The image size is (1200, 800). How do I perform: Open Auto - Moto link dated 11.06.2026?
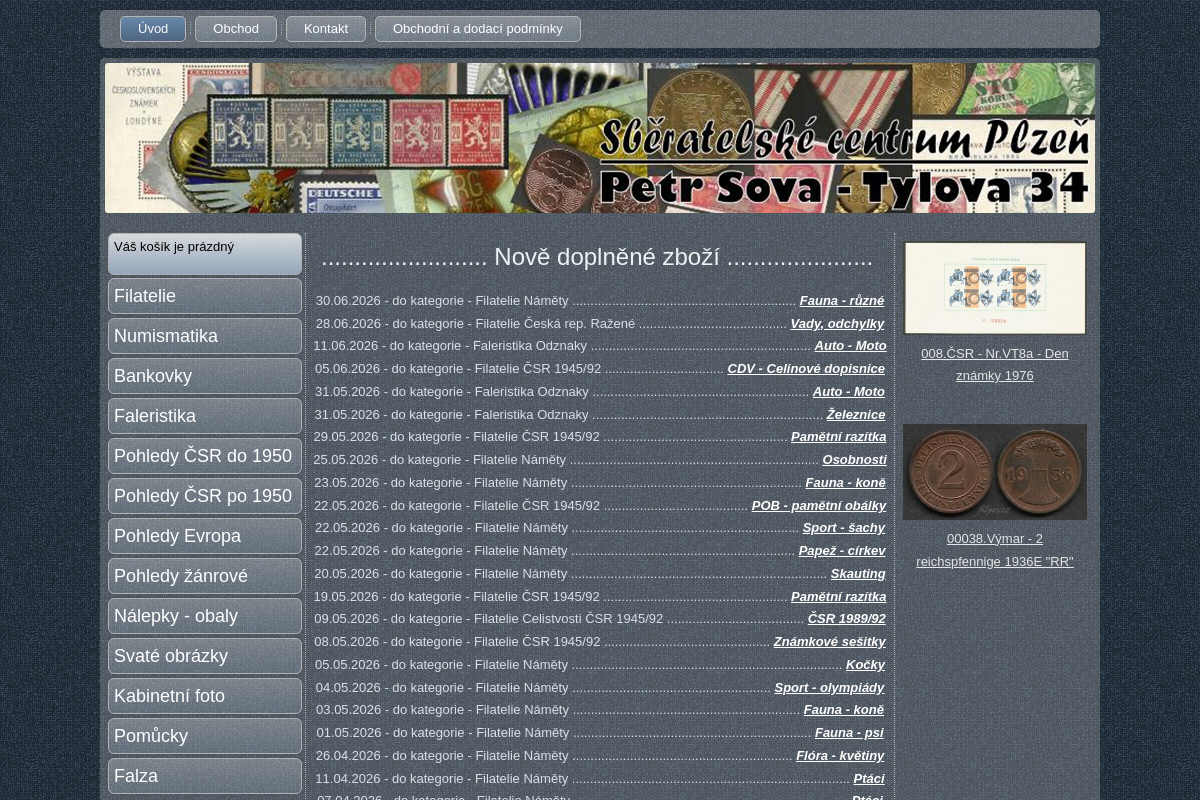coord(850,346)
